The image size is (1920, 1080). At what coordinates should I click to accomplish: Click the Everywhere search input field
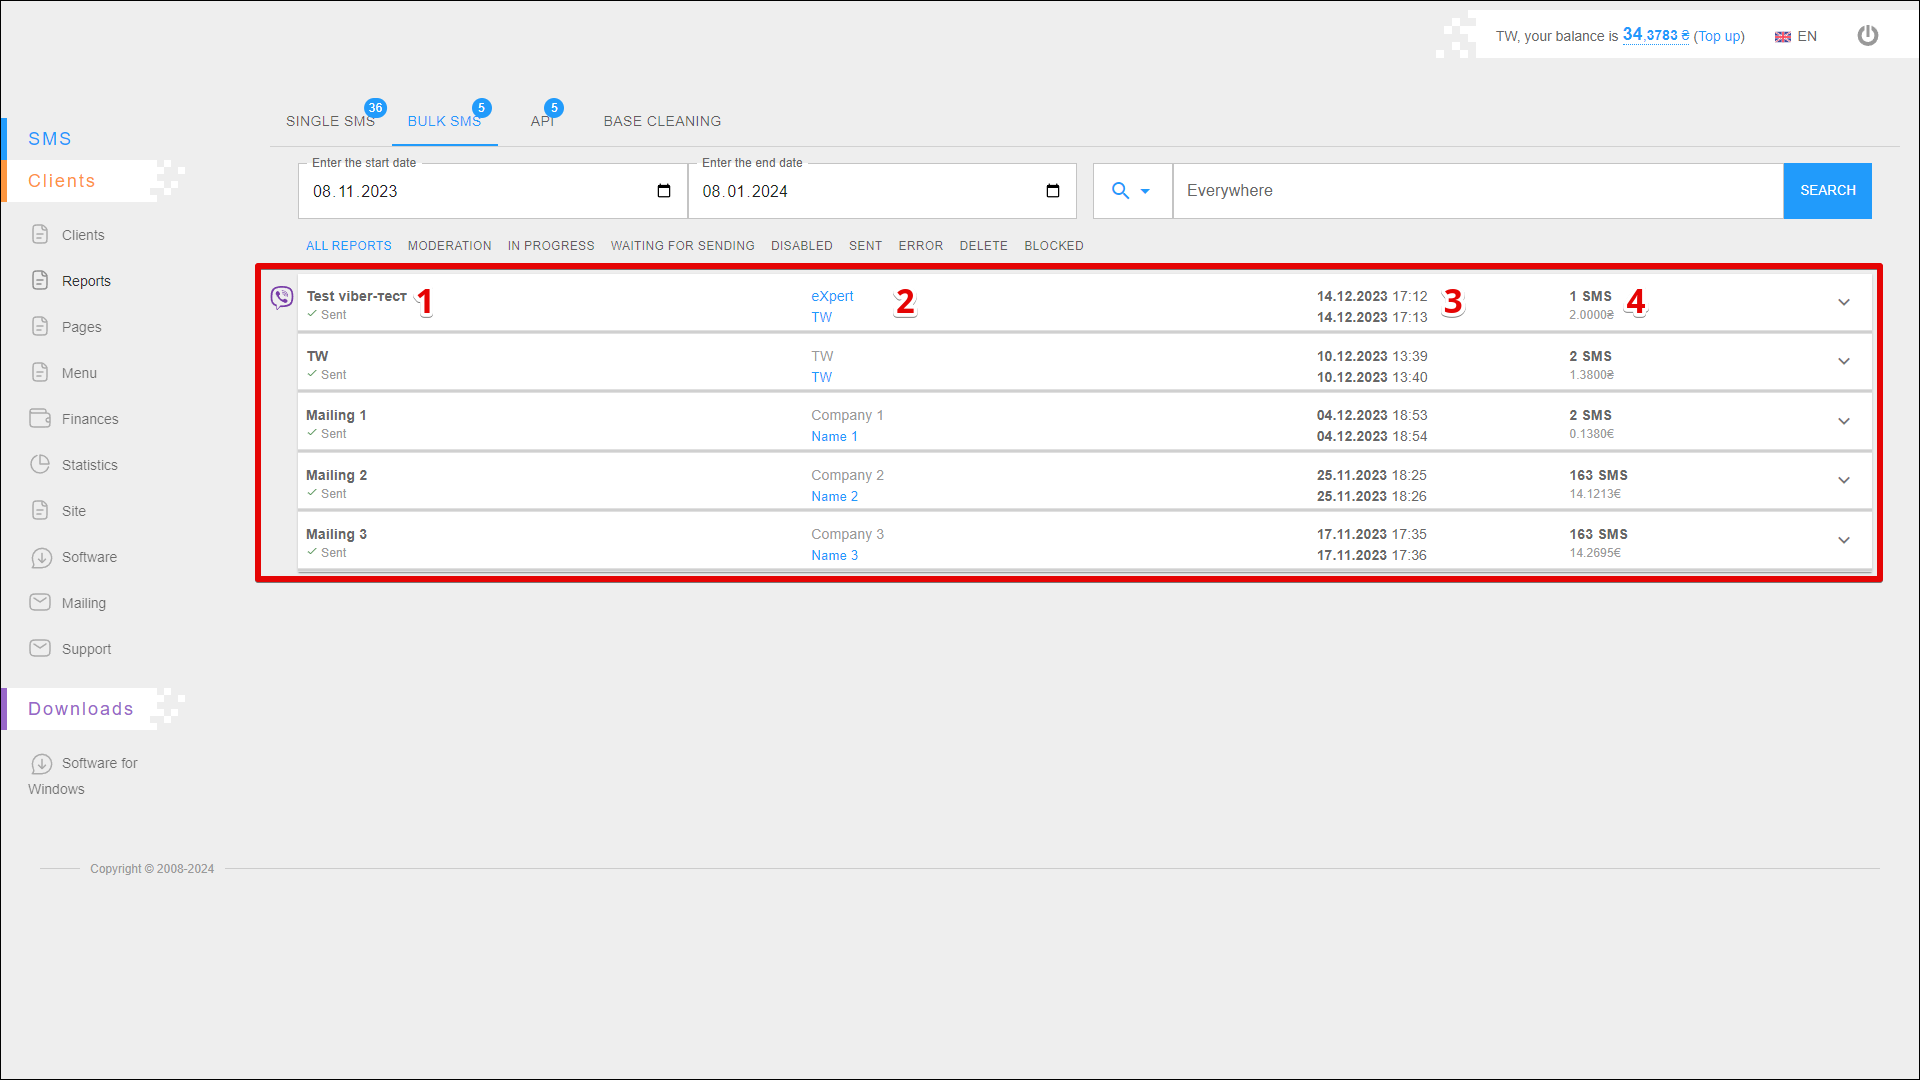[1477, 191]
